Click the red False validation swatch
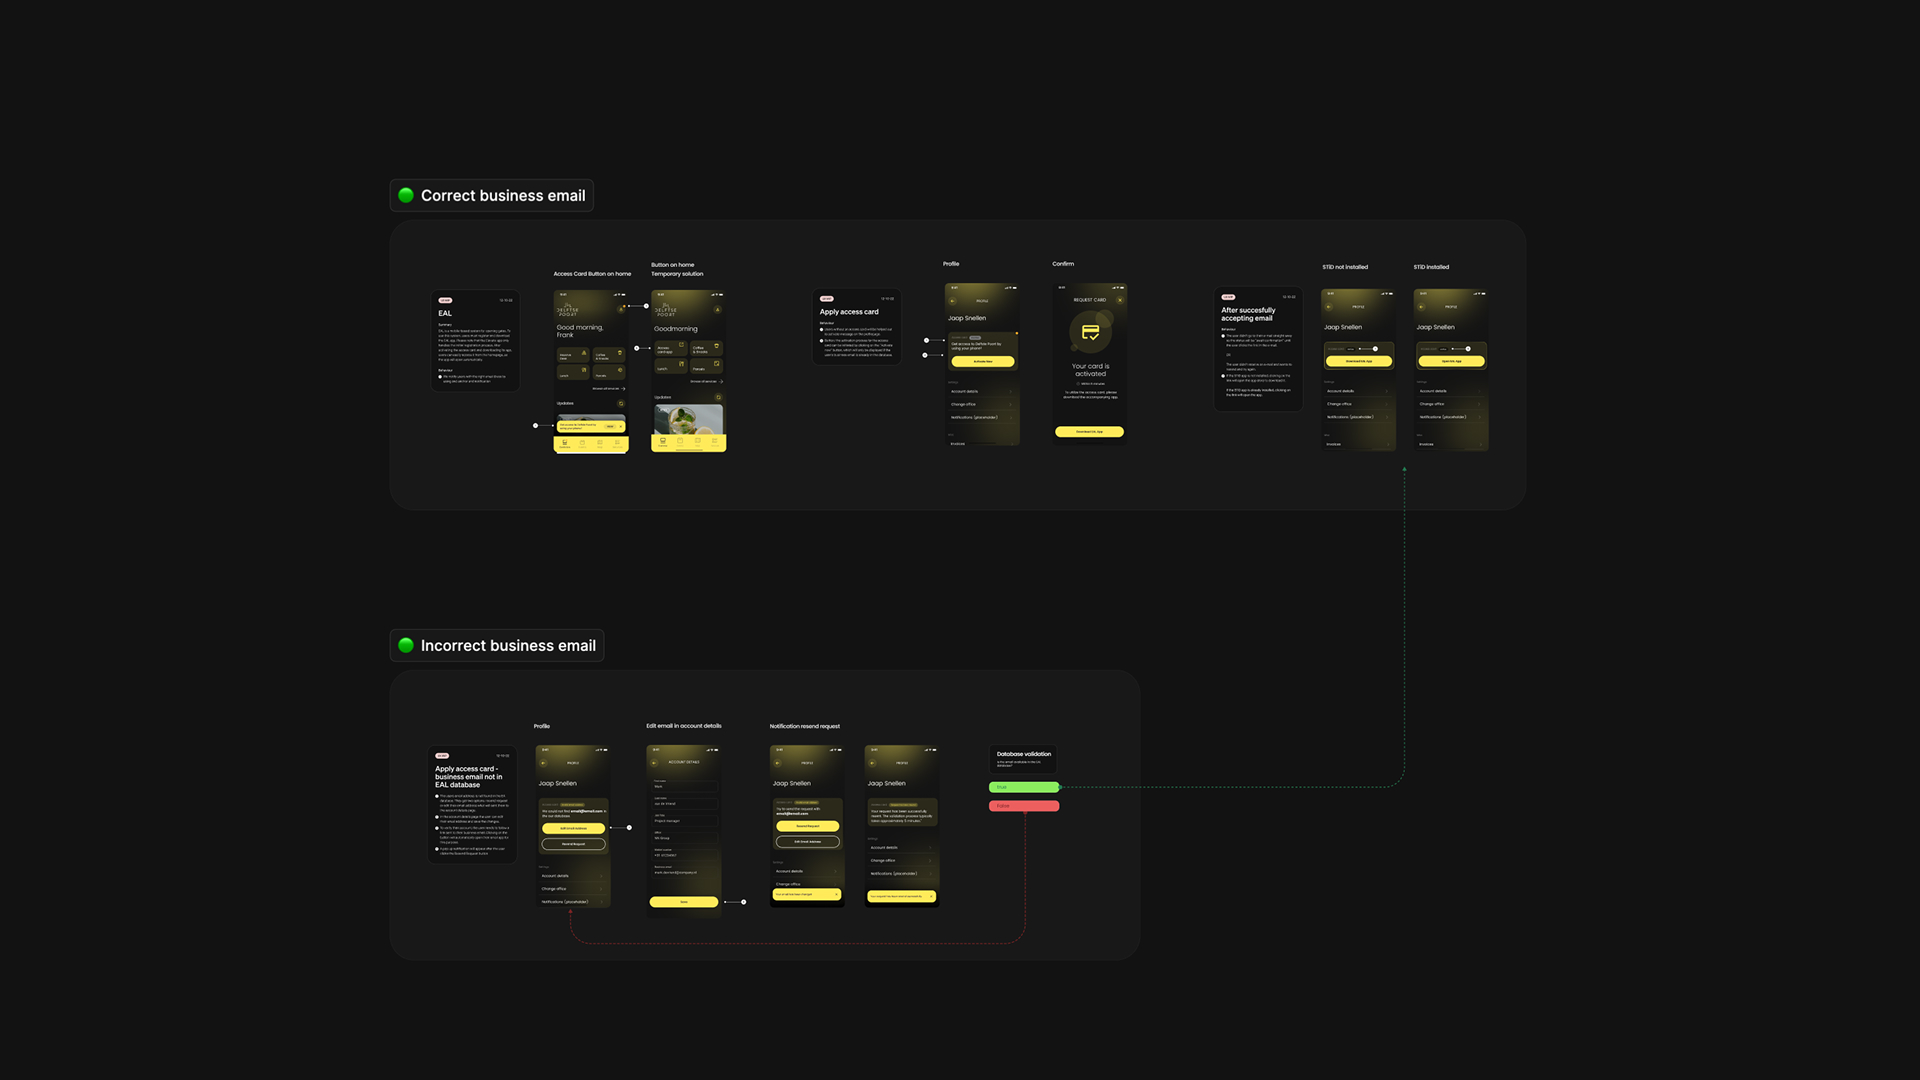The image size is (1920, 1080). tap(1023, 806)
